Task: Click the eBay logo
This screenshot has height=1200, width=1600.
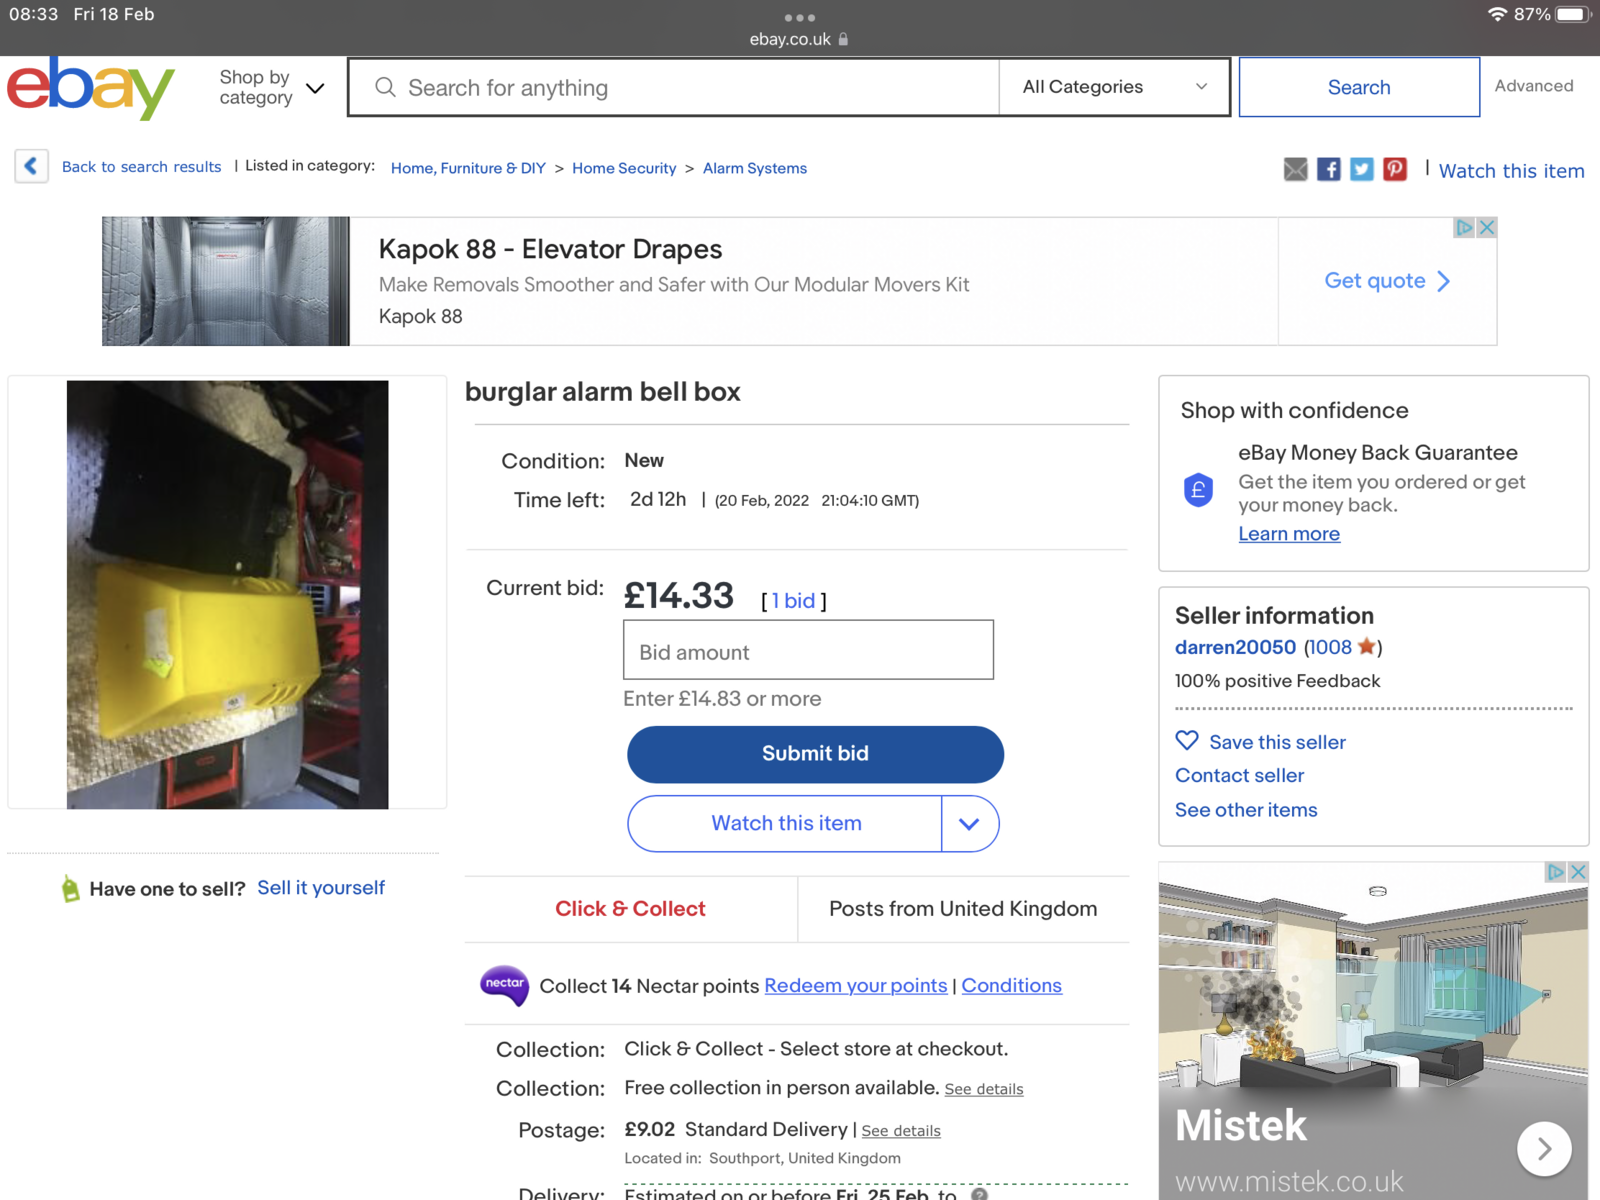Action: point(91,88)
